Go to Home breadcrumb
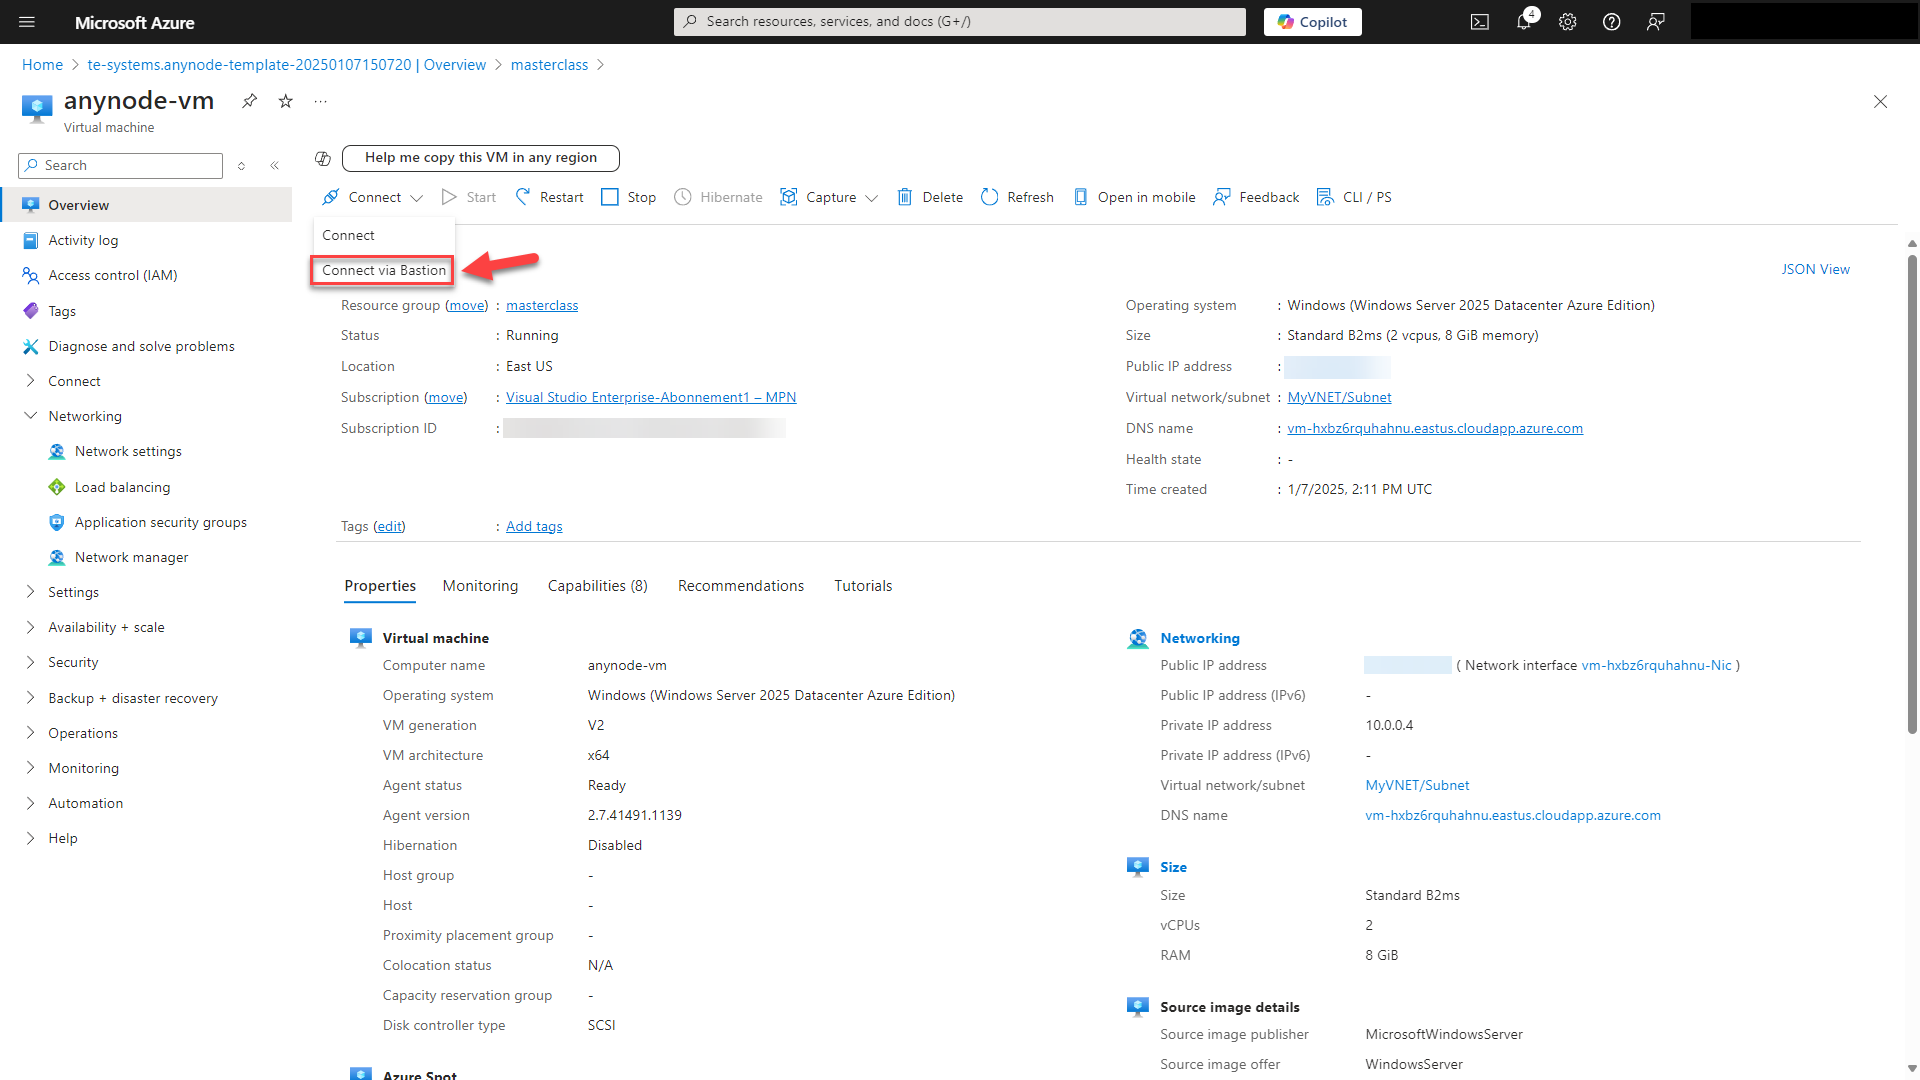Viewport: 1920px width, 1080px height. point(42,65)
